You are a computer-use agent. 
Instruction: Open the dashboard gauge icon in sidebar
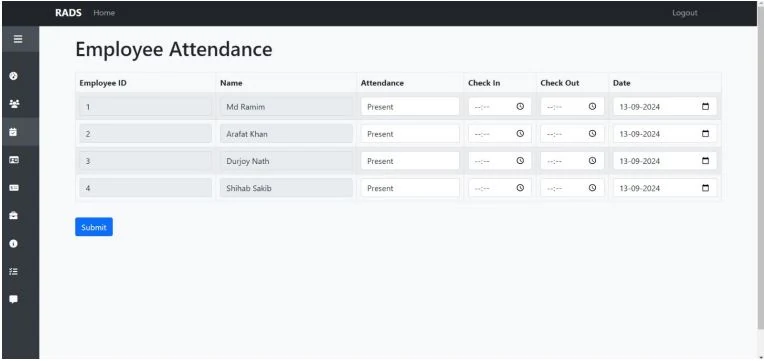pyautogui.click(x=14, y=76)
